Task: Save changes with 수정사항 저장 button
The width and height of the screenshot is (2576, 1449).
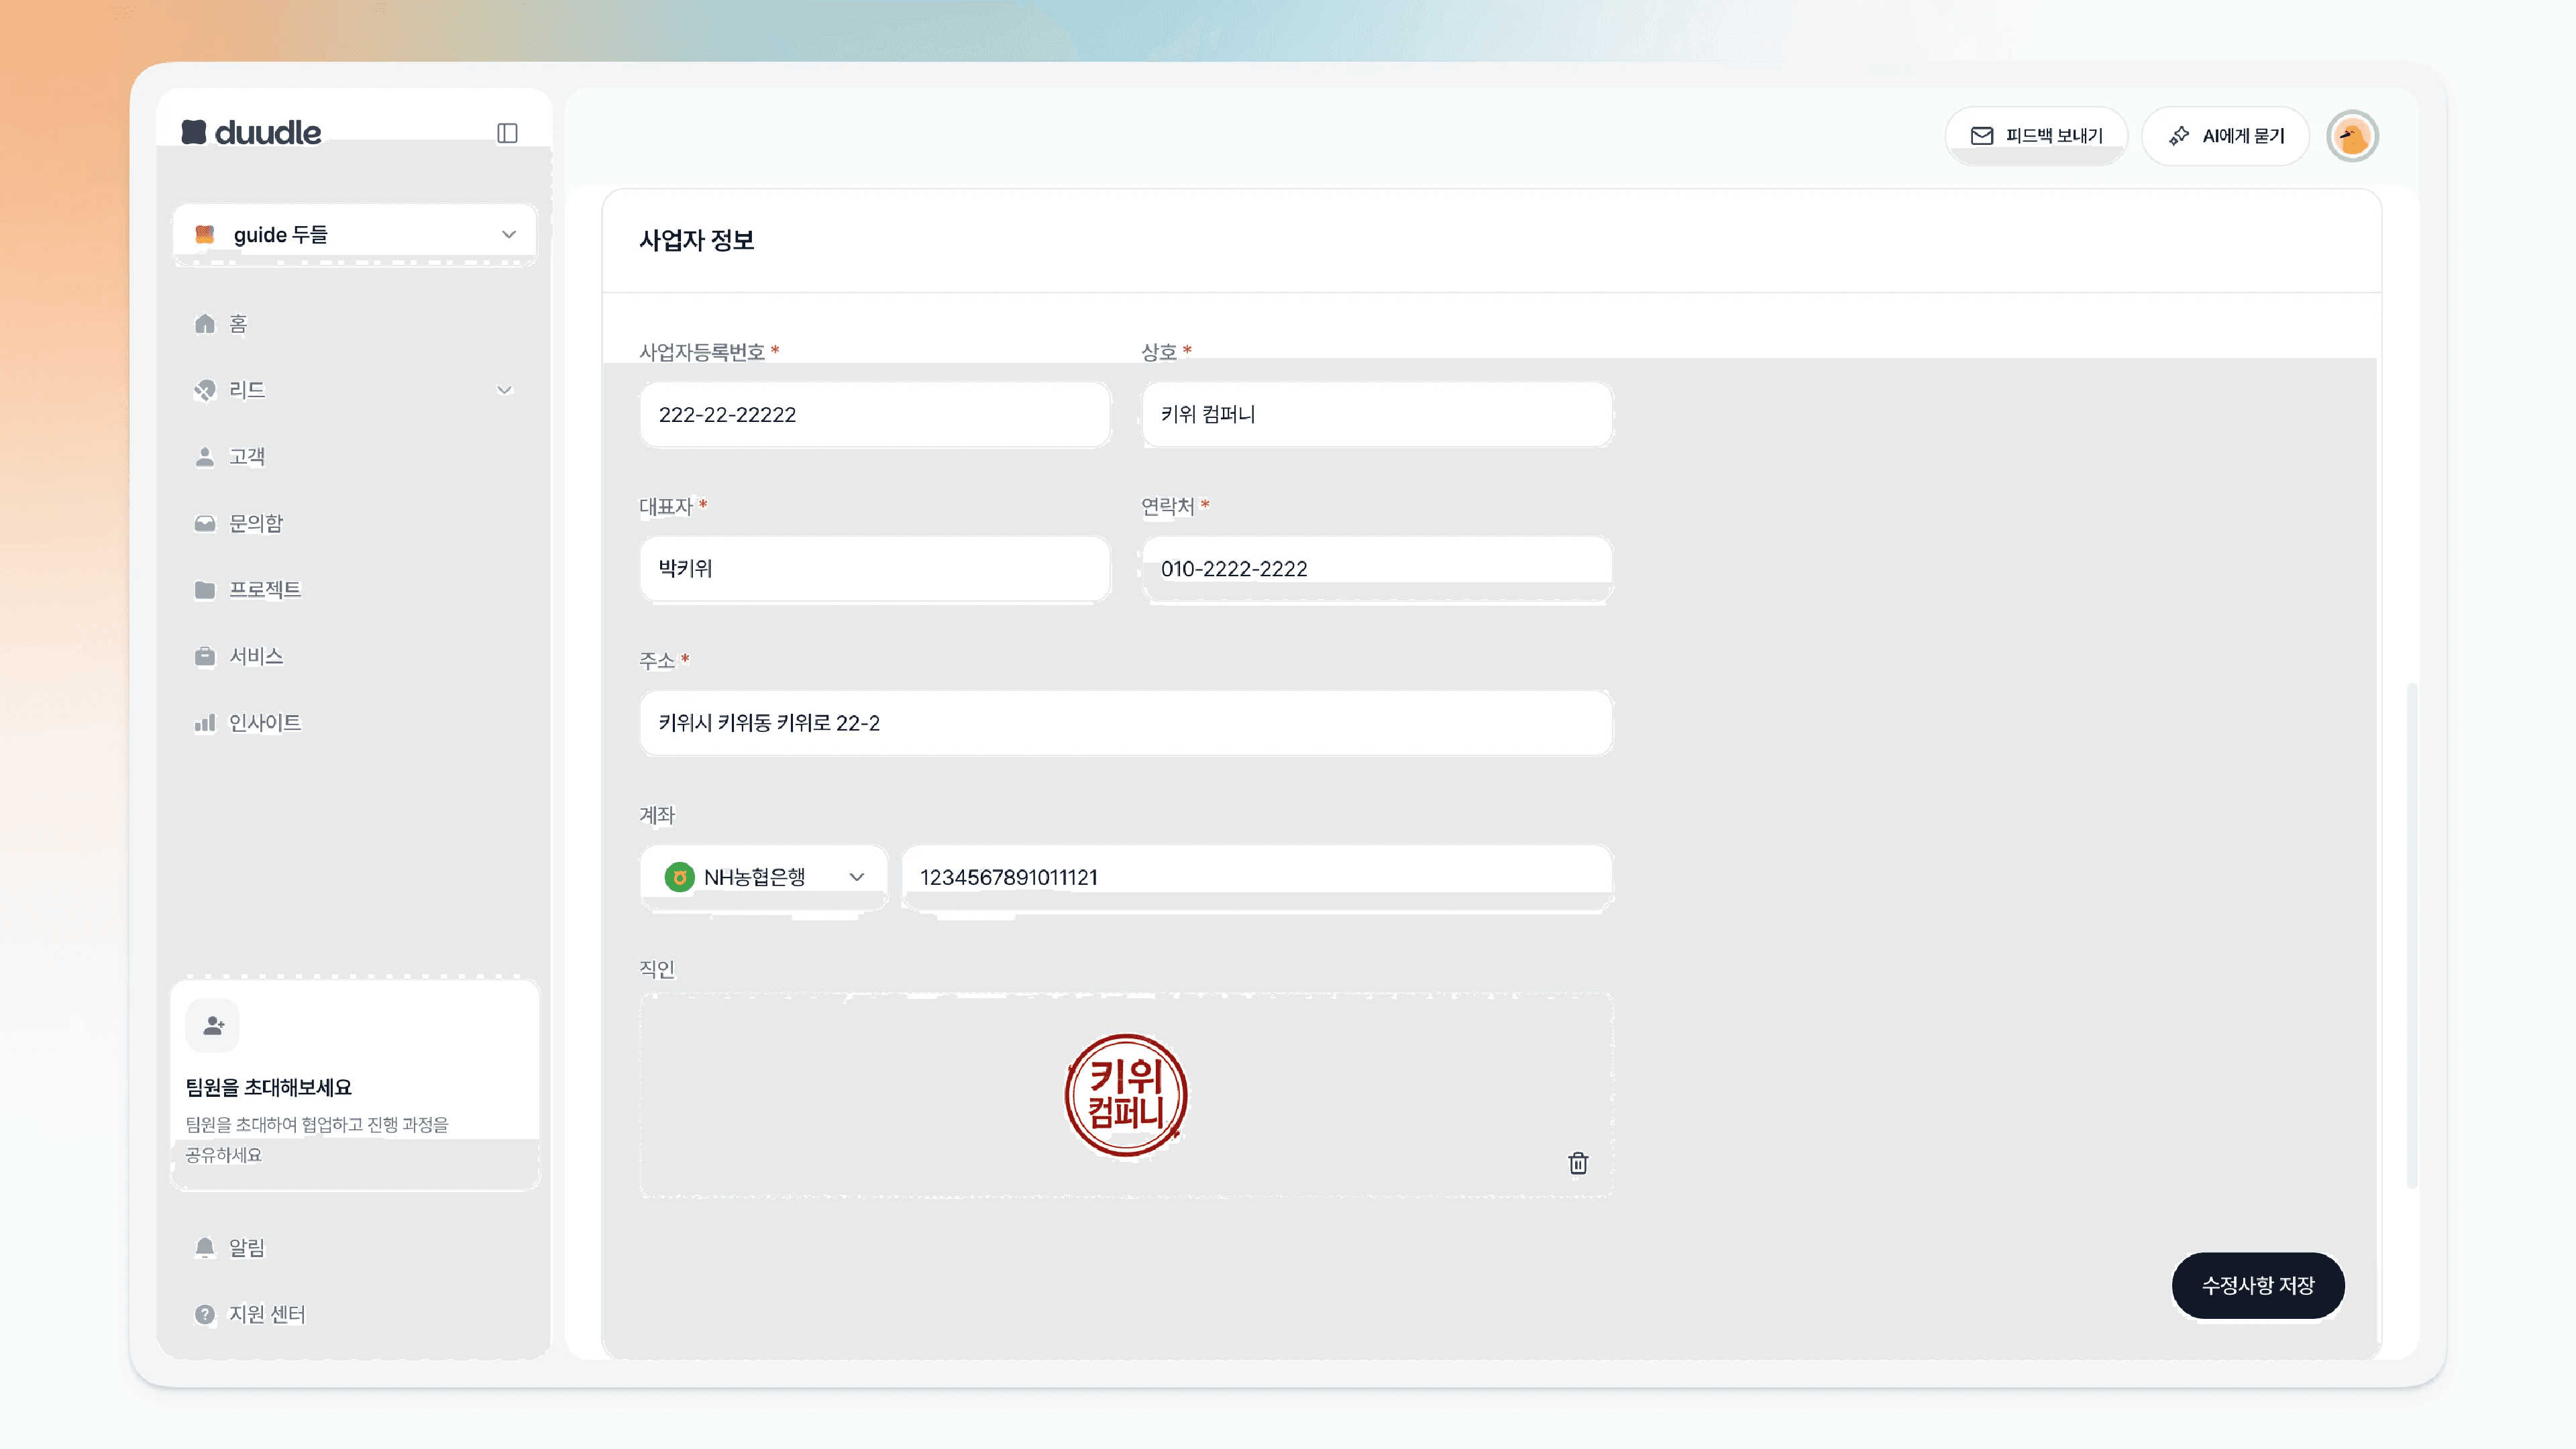Action: point(2258,1285)
